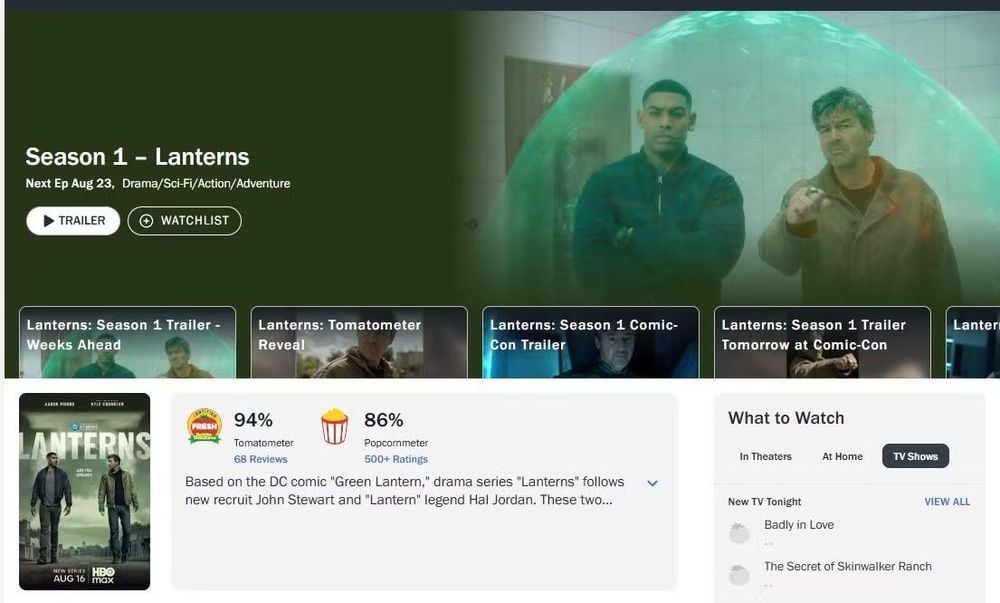Screen dimensions: 1000x603
Task: Open The Secret of Skinwalker Ranch listing
Action: point(848,566)
